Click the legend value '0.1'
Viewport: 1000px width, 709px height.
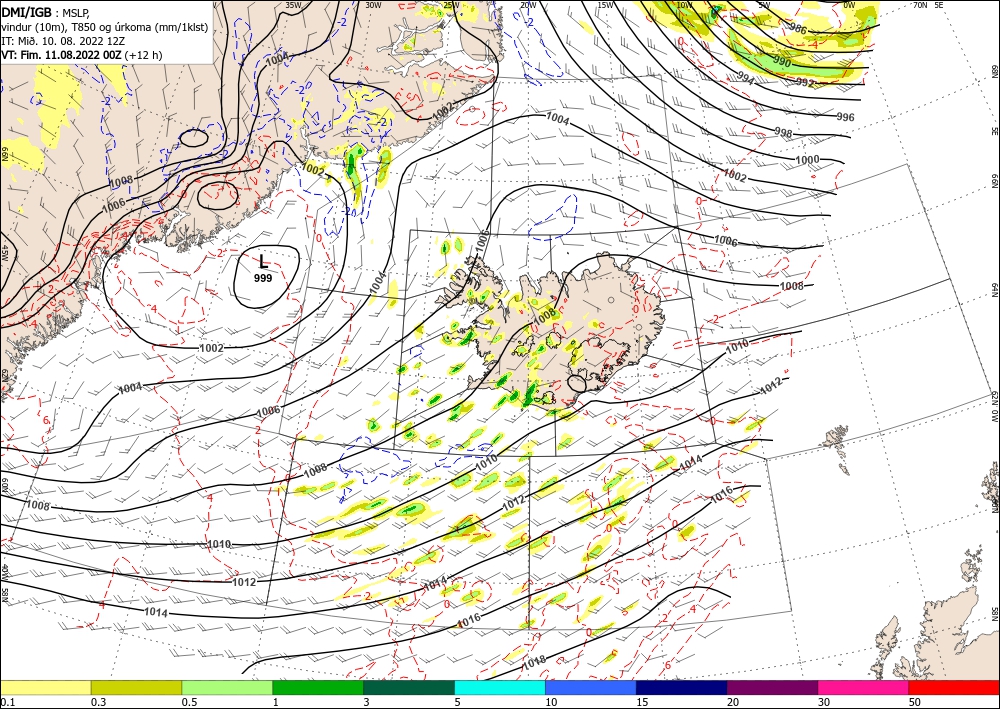8,702
